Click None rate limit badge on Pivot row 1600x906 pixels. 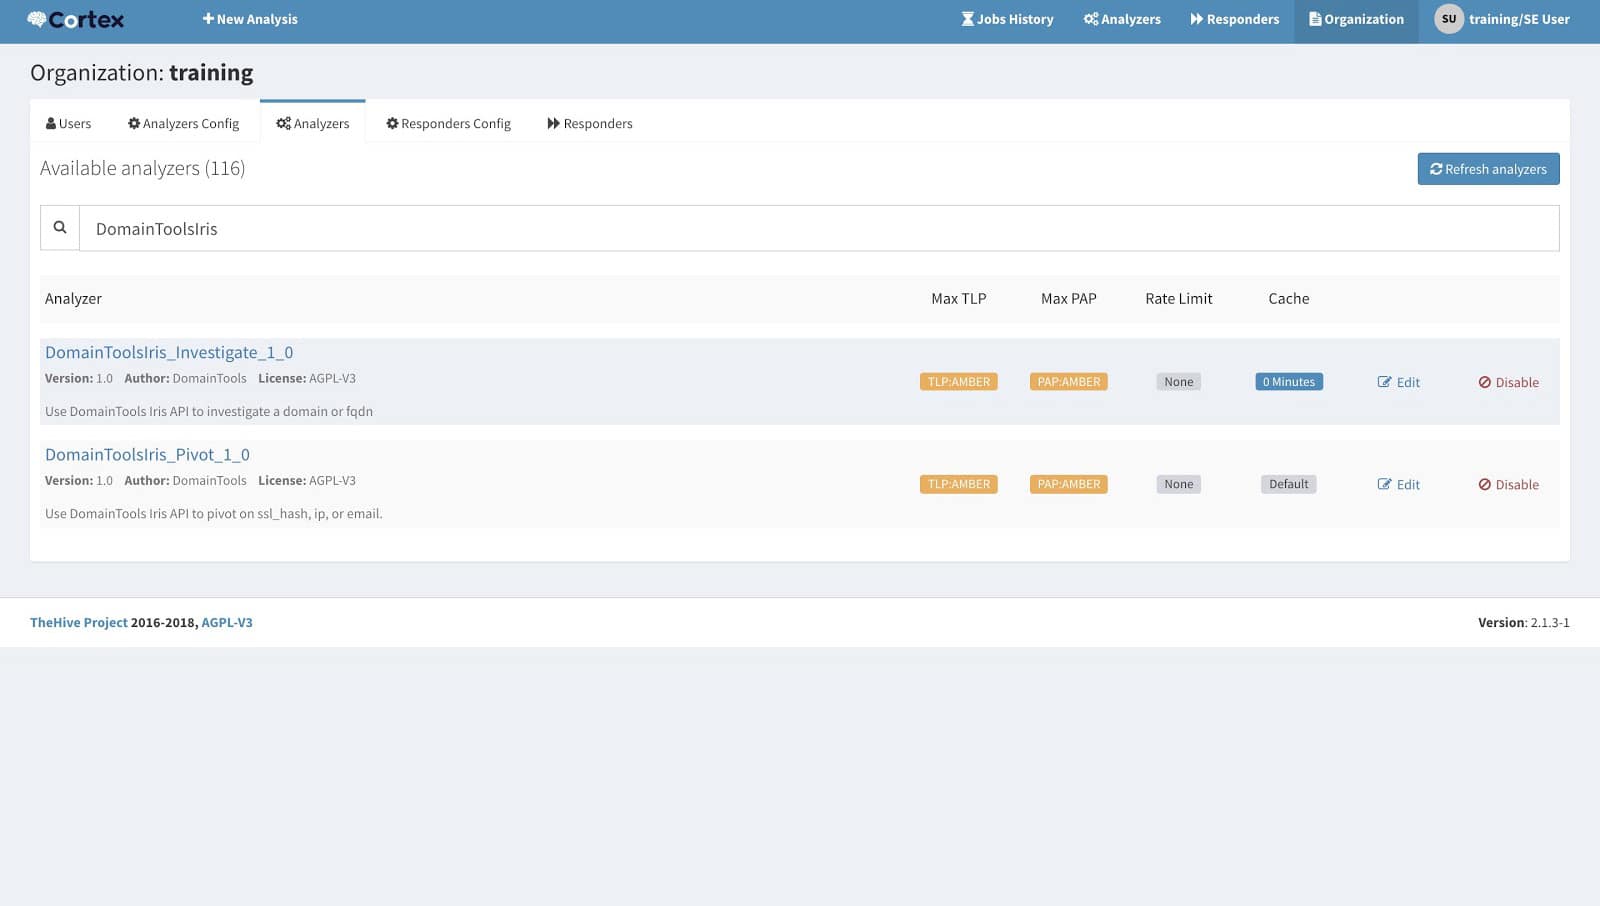(1178, 484)
